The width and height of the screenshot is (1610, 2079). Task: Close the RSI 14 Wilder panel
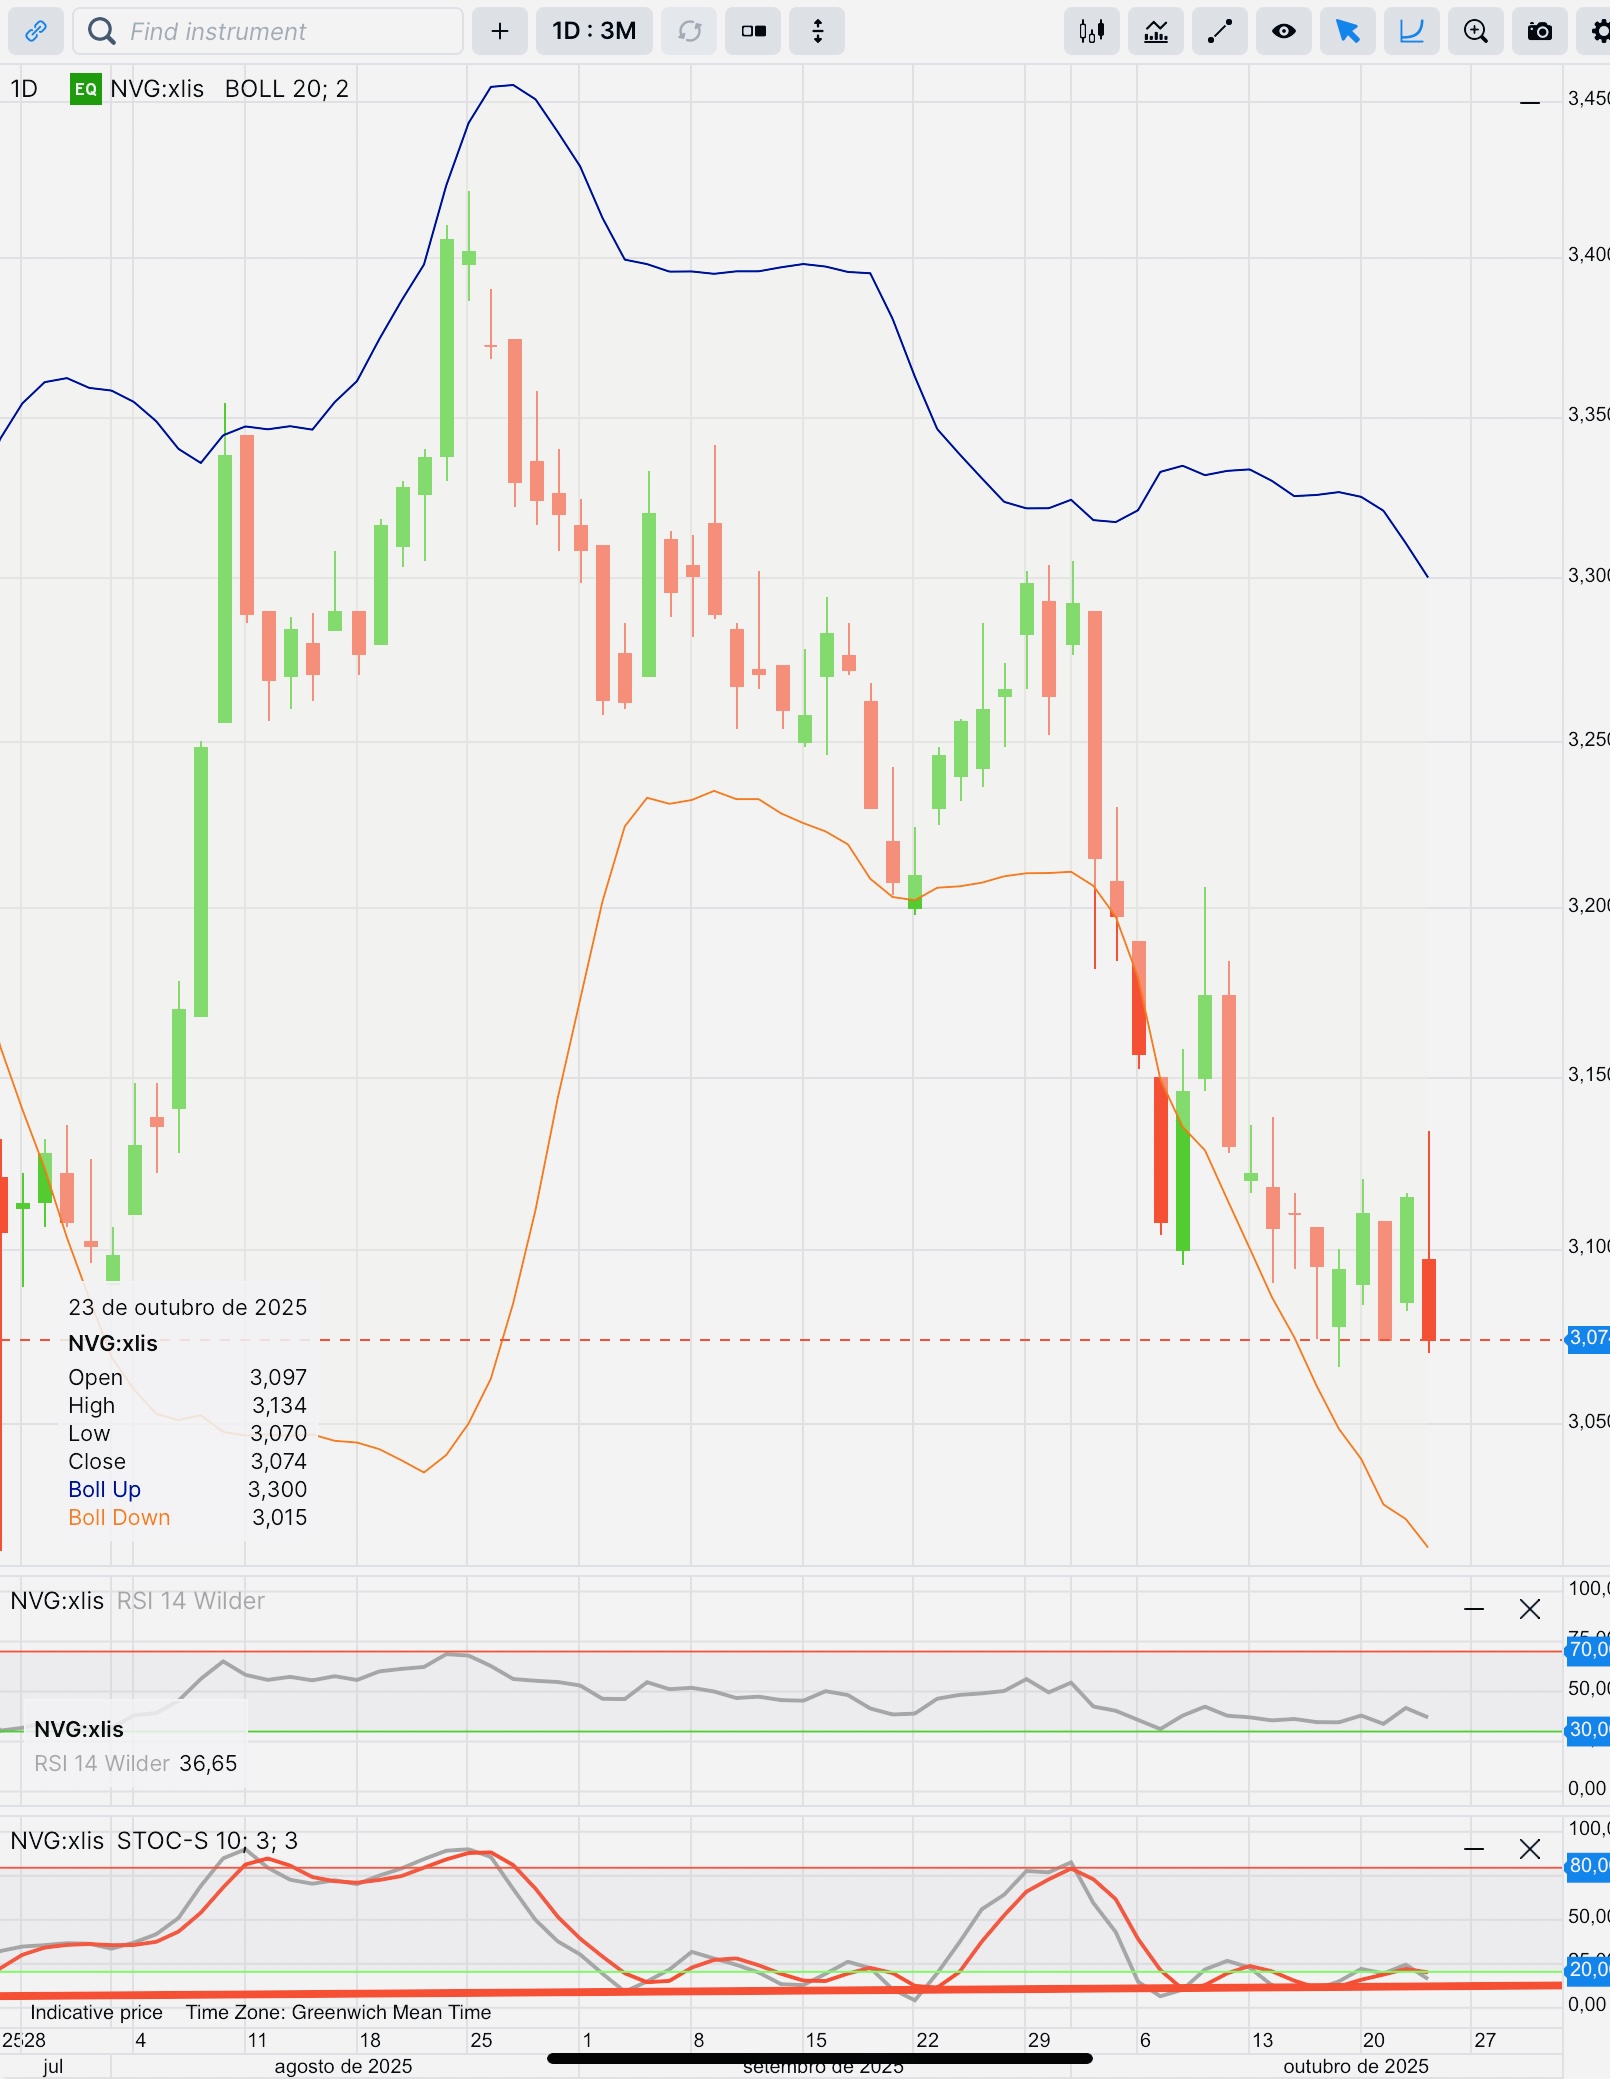tap(1530, 1609)
